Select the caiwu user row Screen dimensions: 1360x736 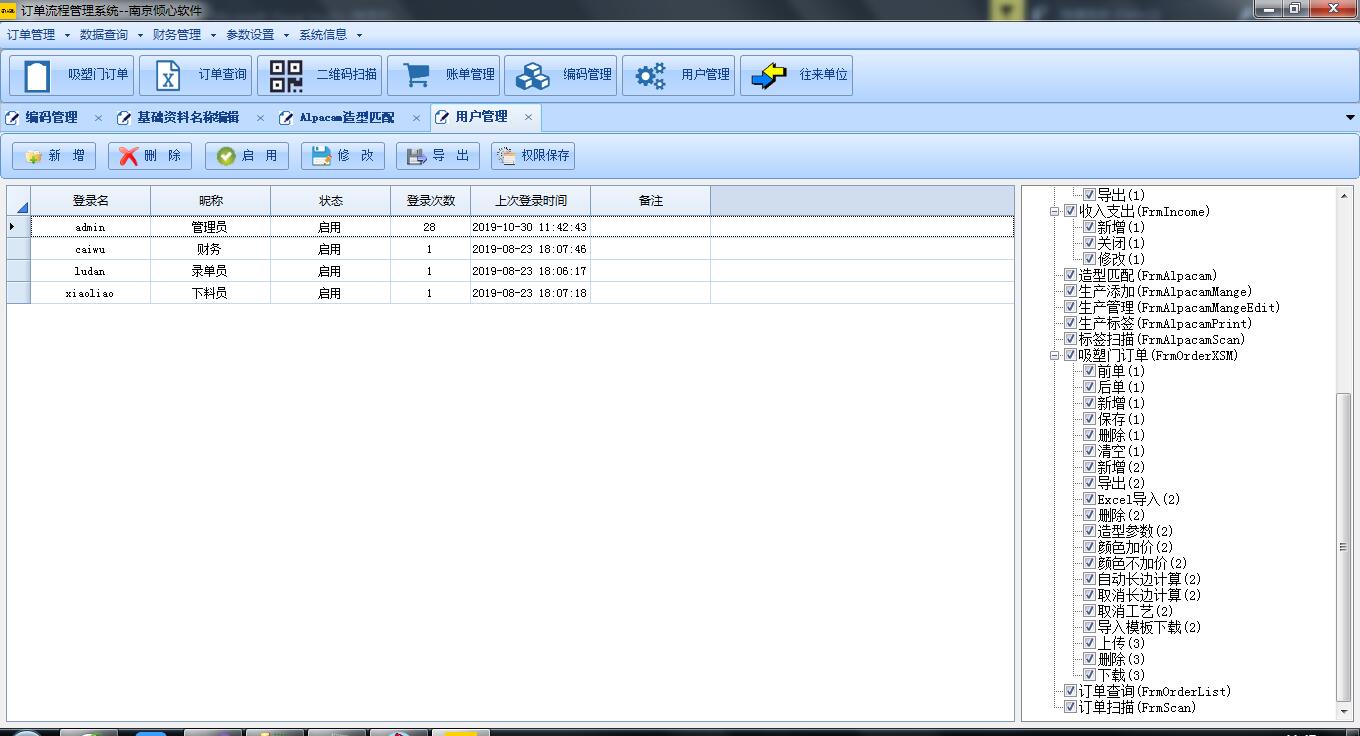coord(90,249)
